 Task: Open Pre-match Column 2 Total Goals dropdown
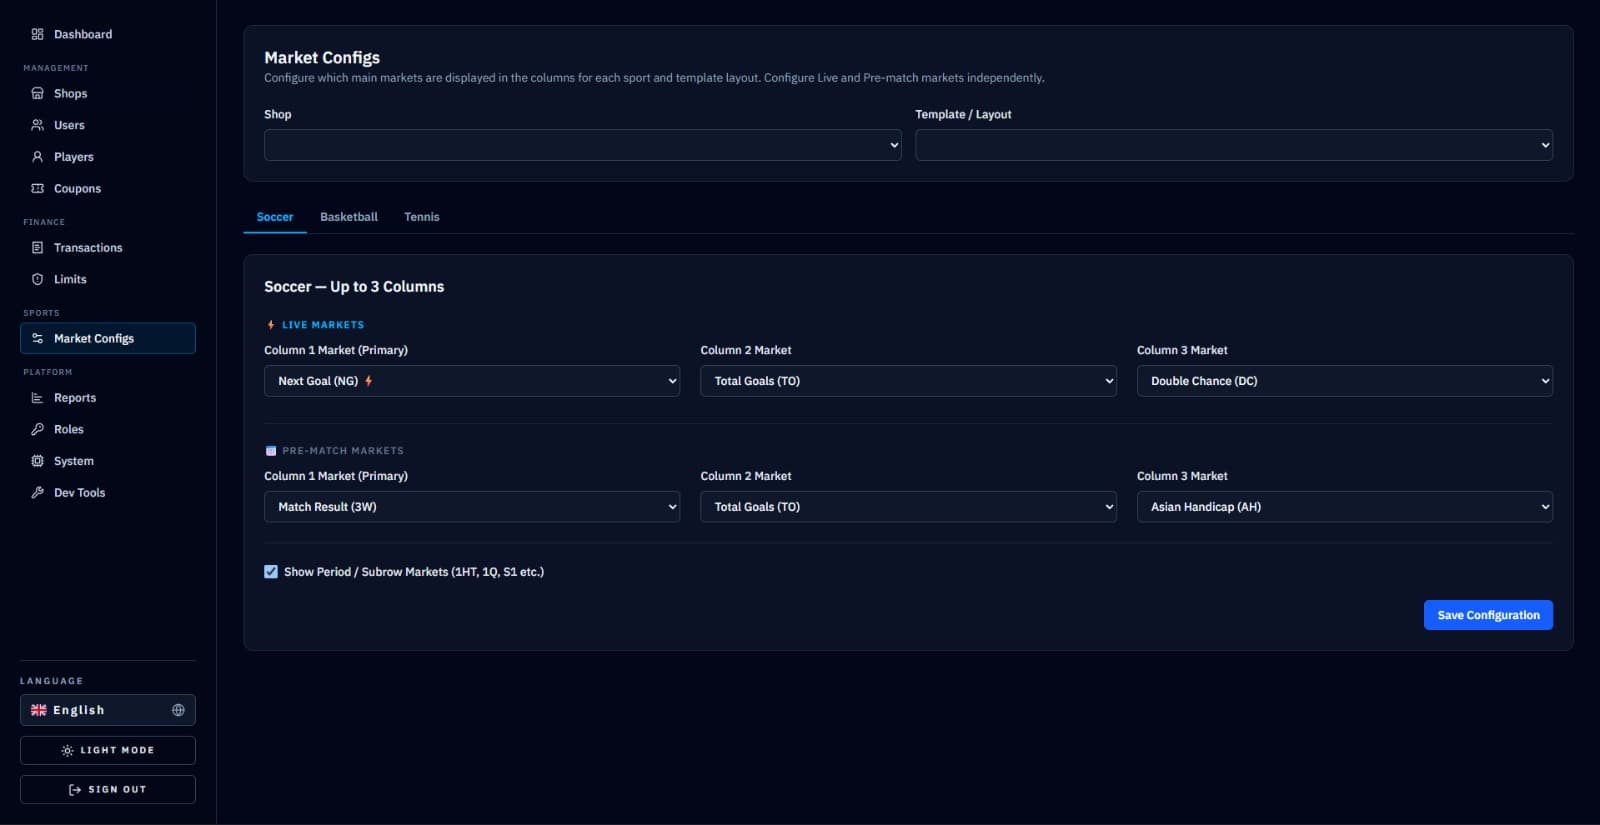point(908,507)
